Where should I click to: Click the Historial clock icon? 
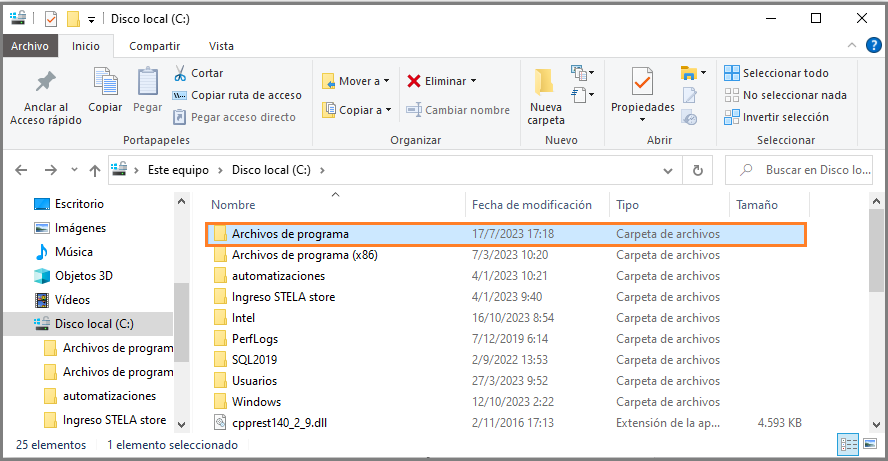(689, 118)
